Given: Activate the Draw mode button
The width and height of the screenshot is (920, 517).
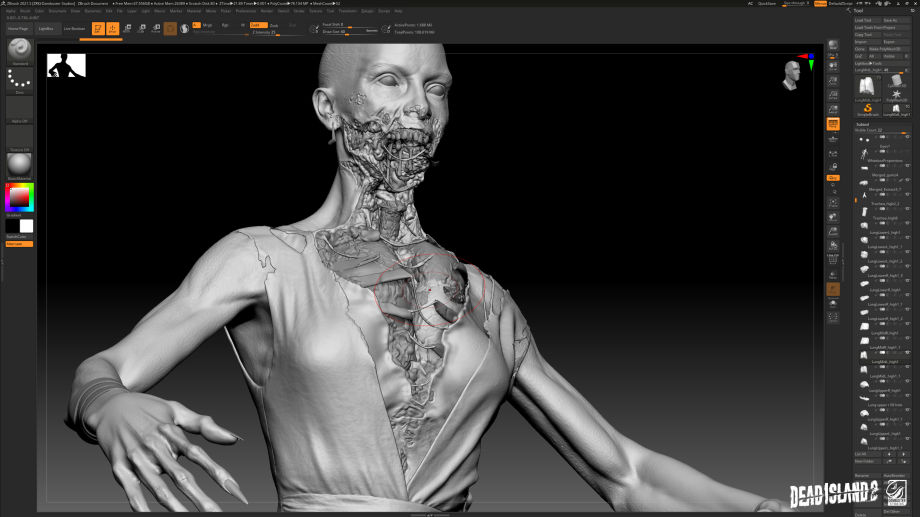Looking at the screenshot, I should click(x=113, y=28).
